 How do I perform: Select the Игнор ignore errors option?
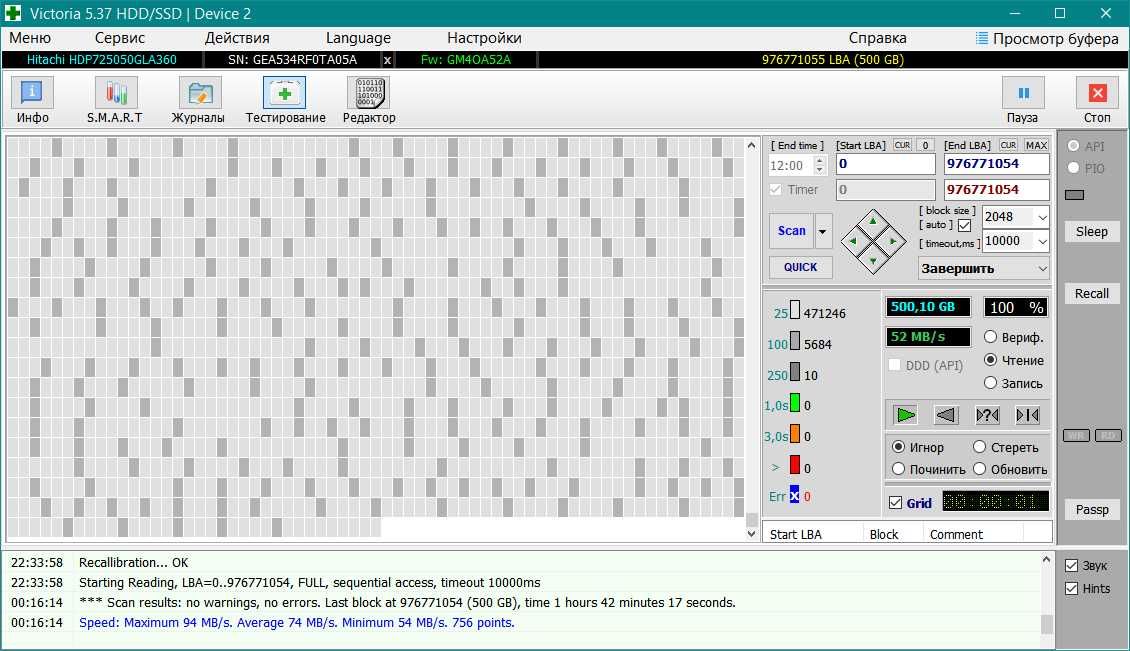[x=899, y=447]
